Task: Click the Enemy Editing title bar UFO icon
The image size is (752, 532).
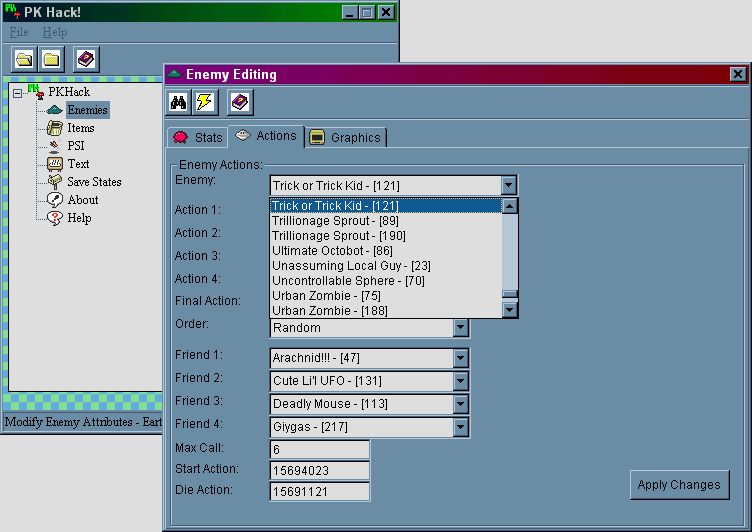Action: tap(175, 74)
